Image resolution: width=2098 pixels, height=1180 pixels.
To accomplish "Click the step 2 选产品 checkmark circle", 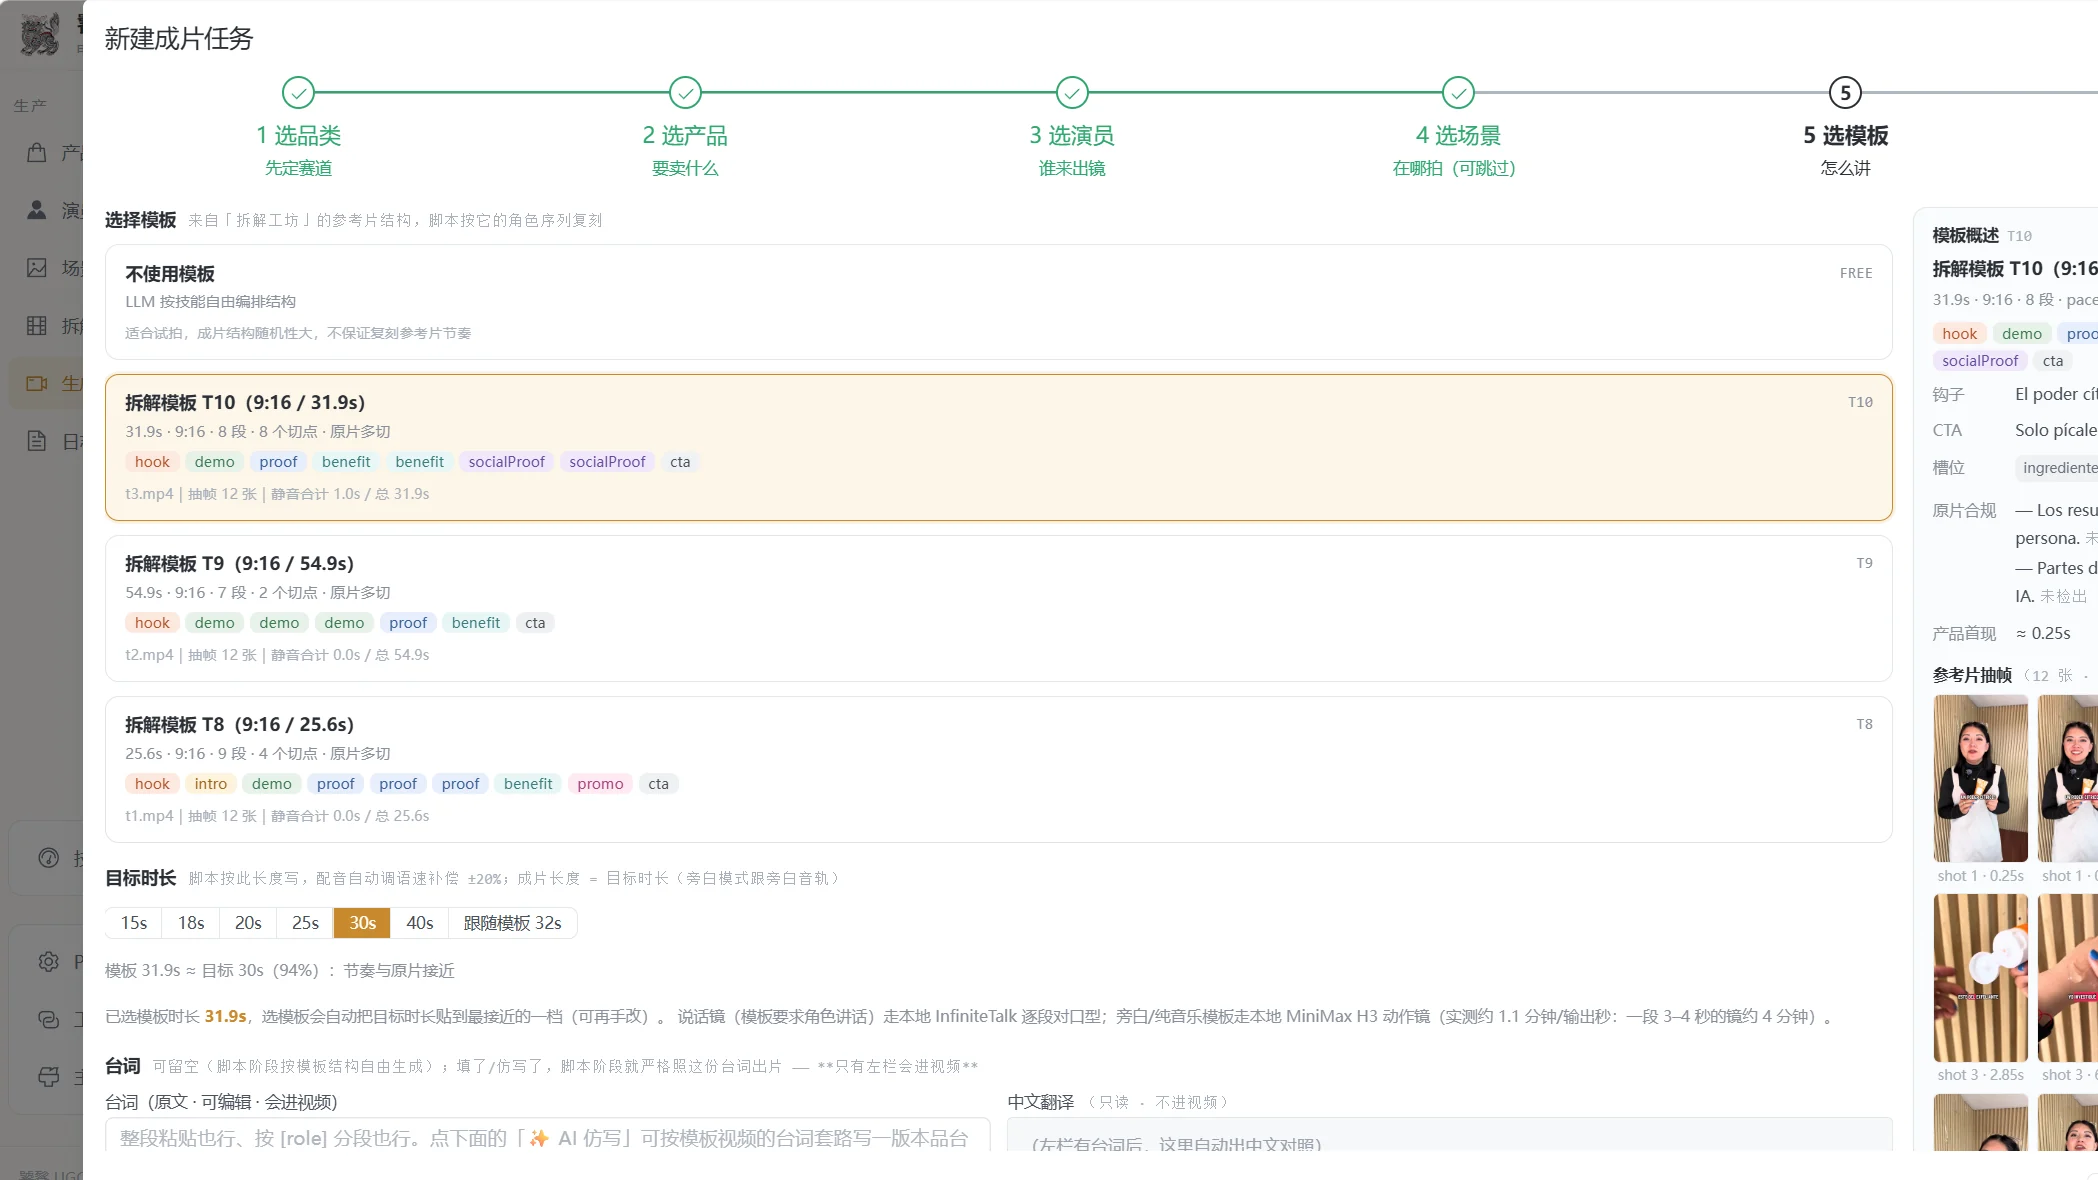I will (x=685, y=93).
